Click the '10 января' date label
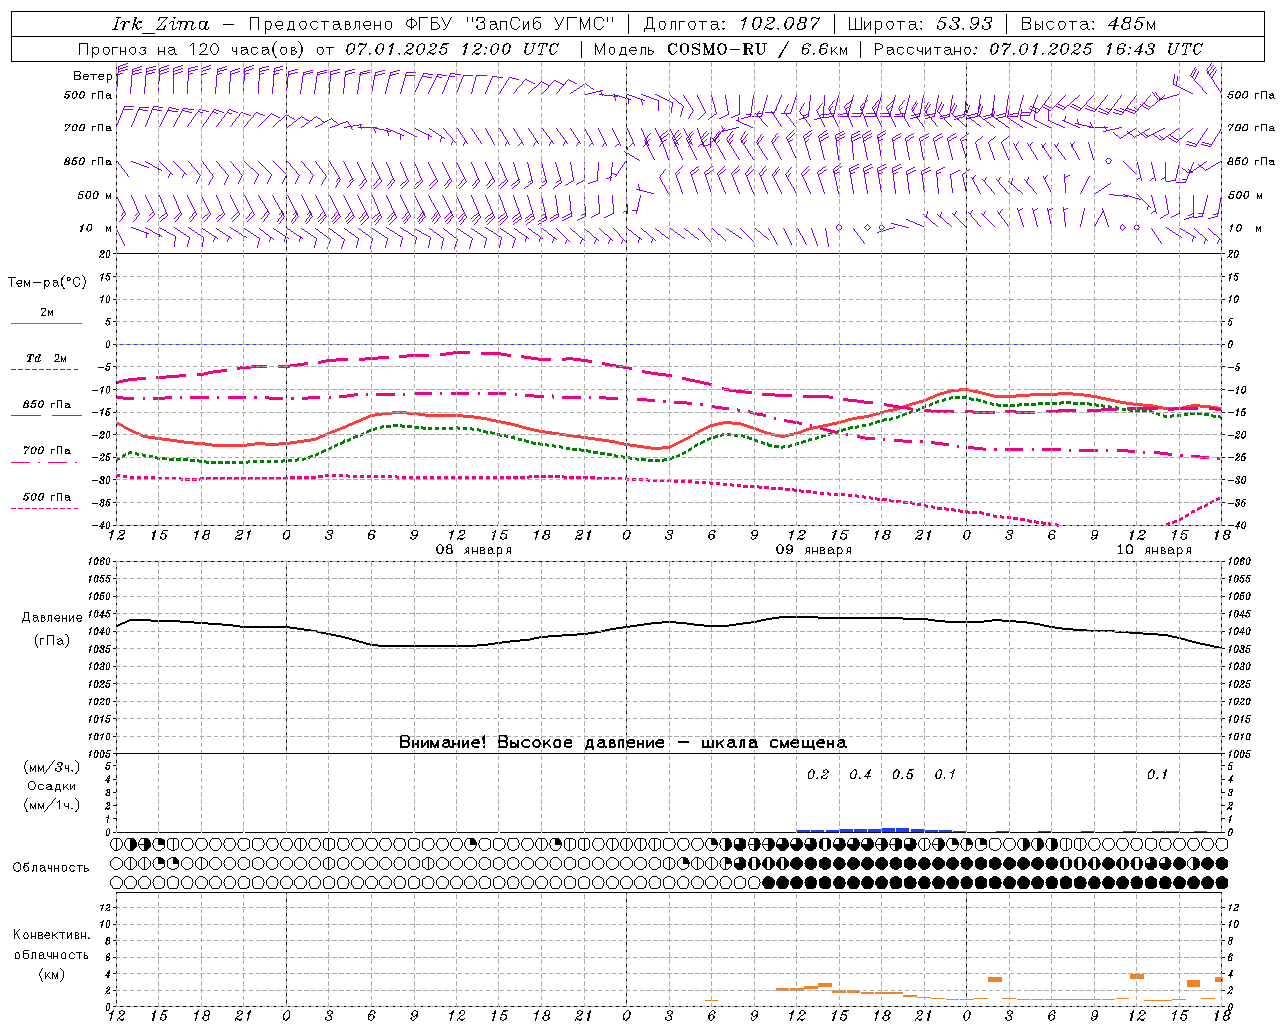 click(x=1154, y=550)
